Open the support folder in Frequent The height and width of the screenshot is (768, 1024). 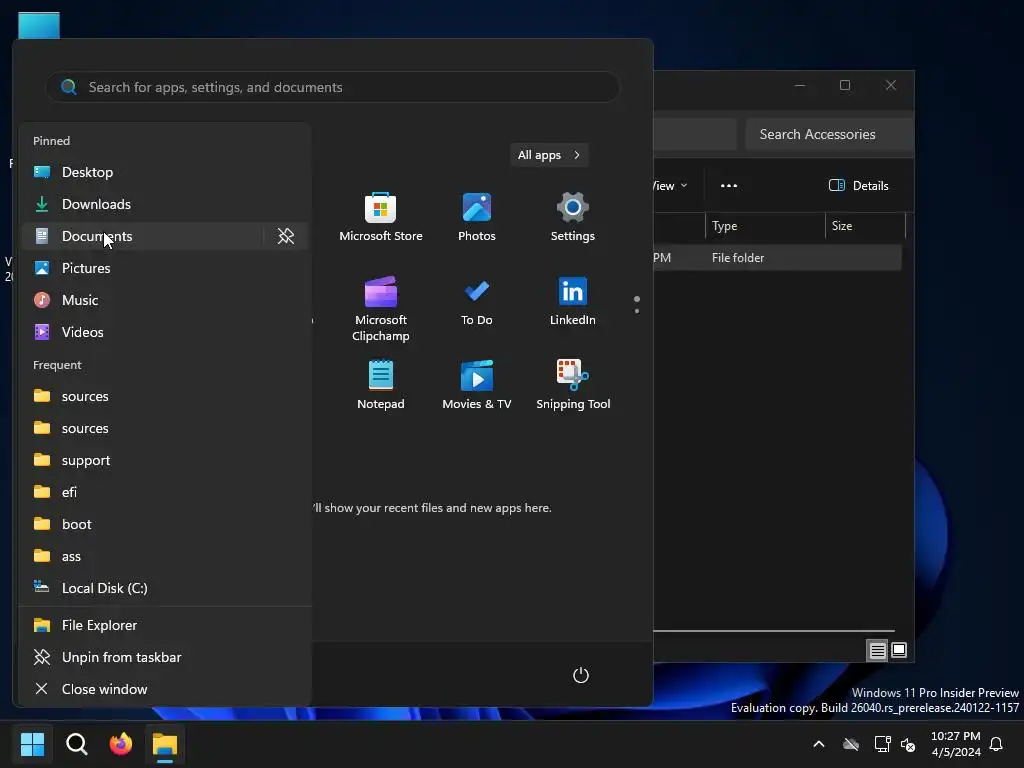(x=163, y=460)
